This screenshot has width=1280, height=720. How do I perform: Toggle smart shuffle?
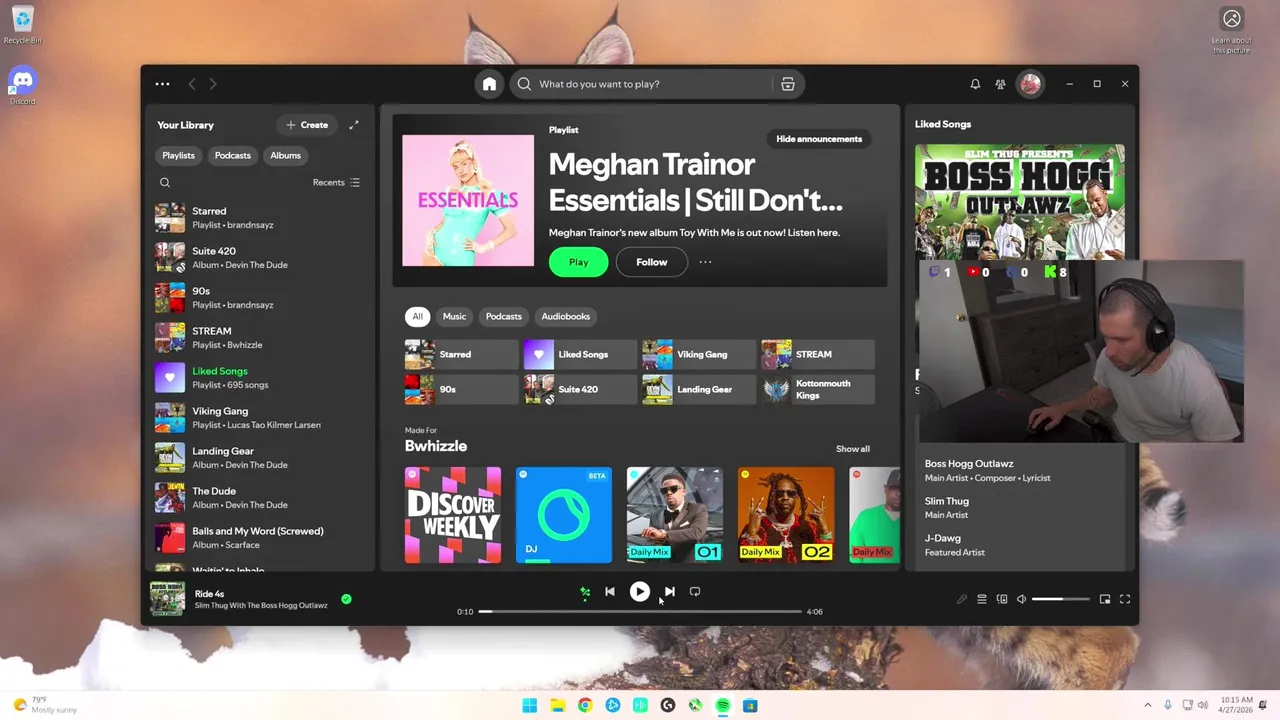(x=585, y=592)
